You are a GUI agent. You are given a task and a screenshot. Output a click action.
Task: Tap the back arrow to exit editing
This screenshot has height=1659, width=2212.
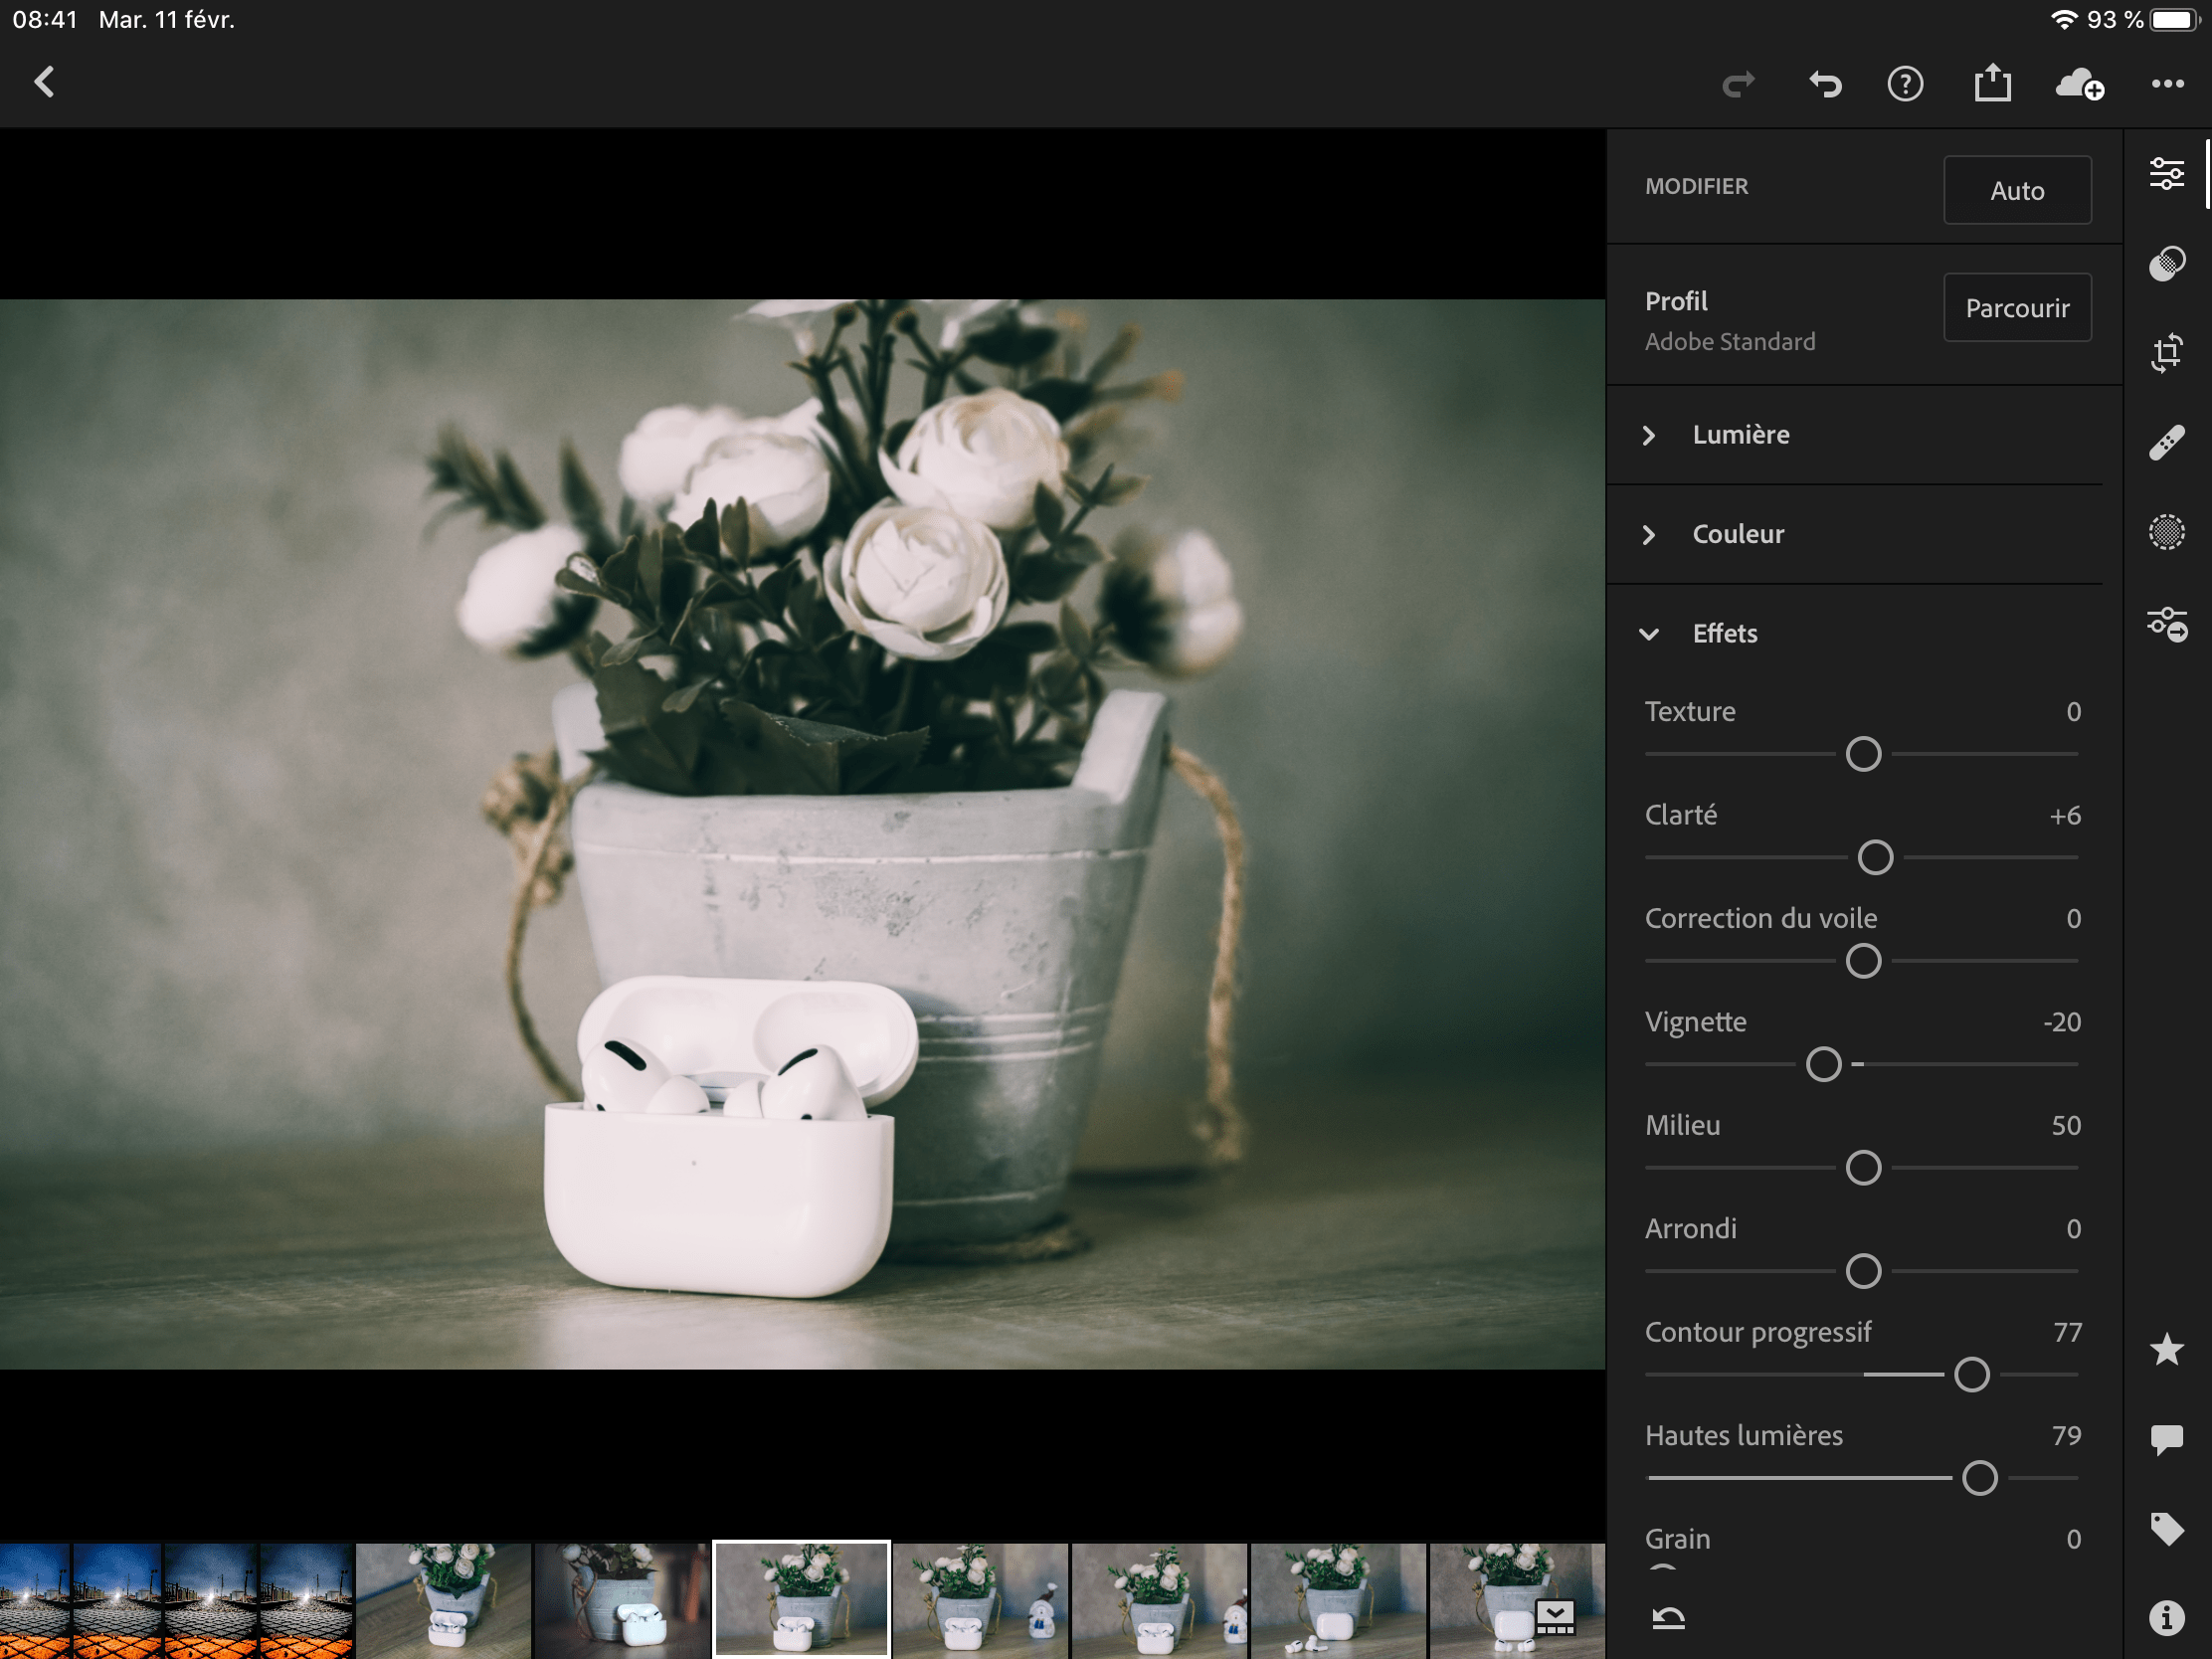coord(44,83)
